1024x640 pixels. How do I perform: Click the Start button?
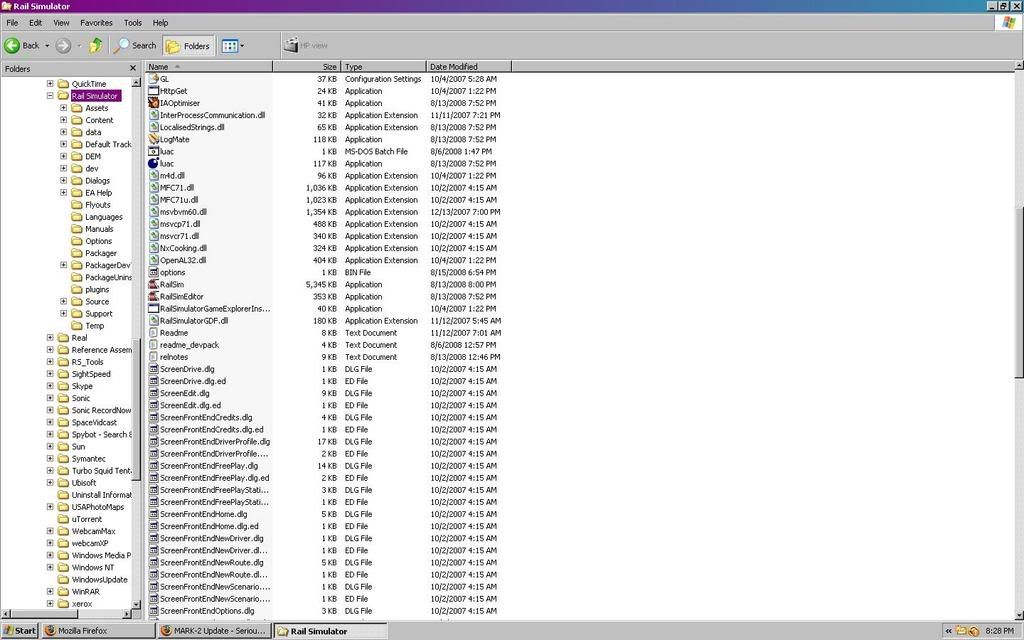coord(20,631)
